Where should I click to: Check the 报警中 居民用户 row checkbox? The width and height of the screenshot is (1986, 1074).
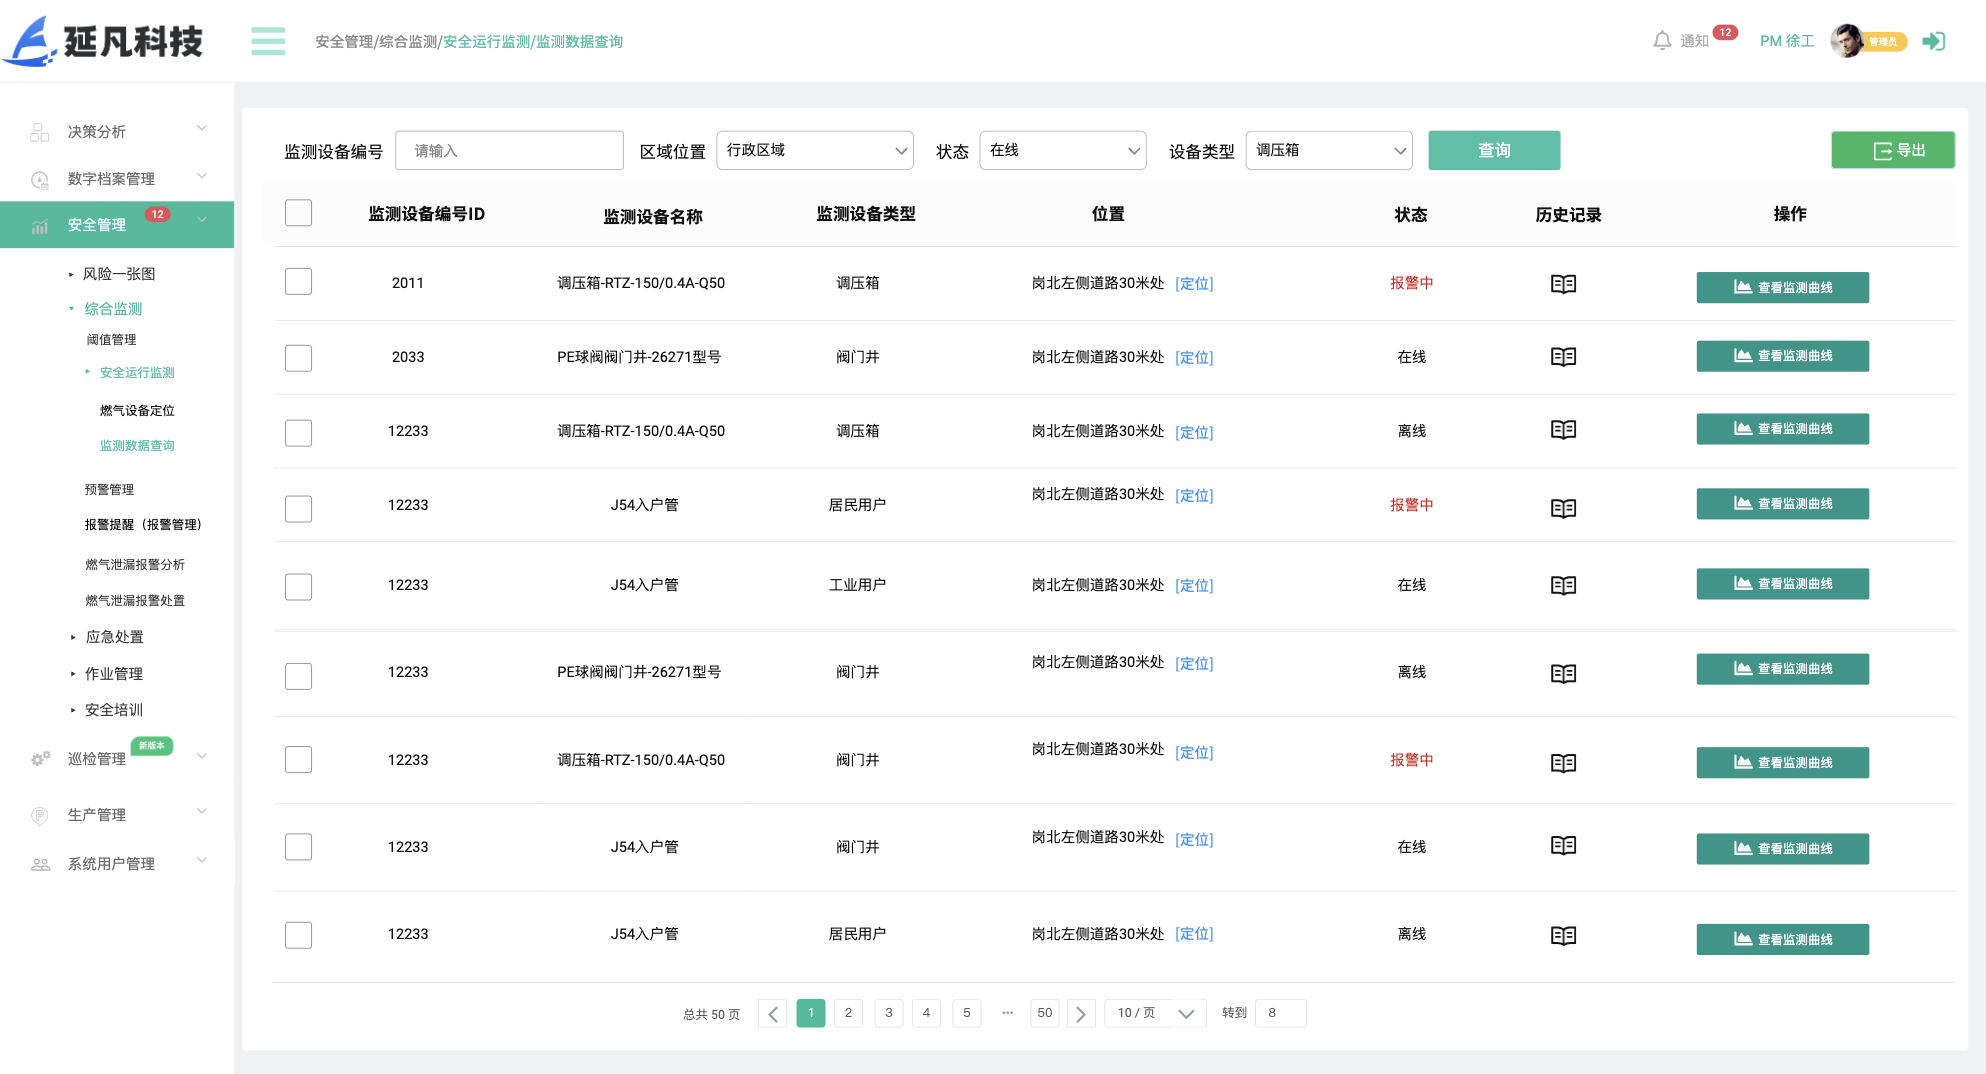(298, 509)
